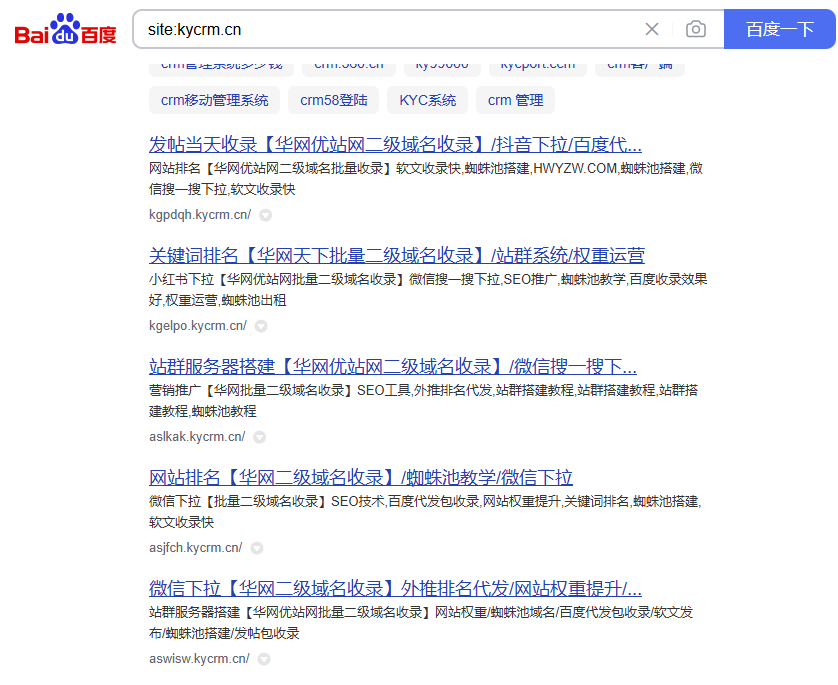Open result titled 站群服务器搭建【华网优站网二级域名收录】
This screenshot has width=838, height=685.
point(393,367)
